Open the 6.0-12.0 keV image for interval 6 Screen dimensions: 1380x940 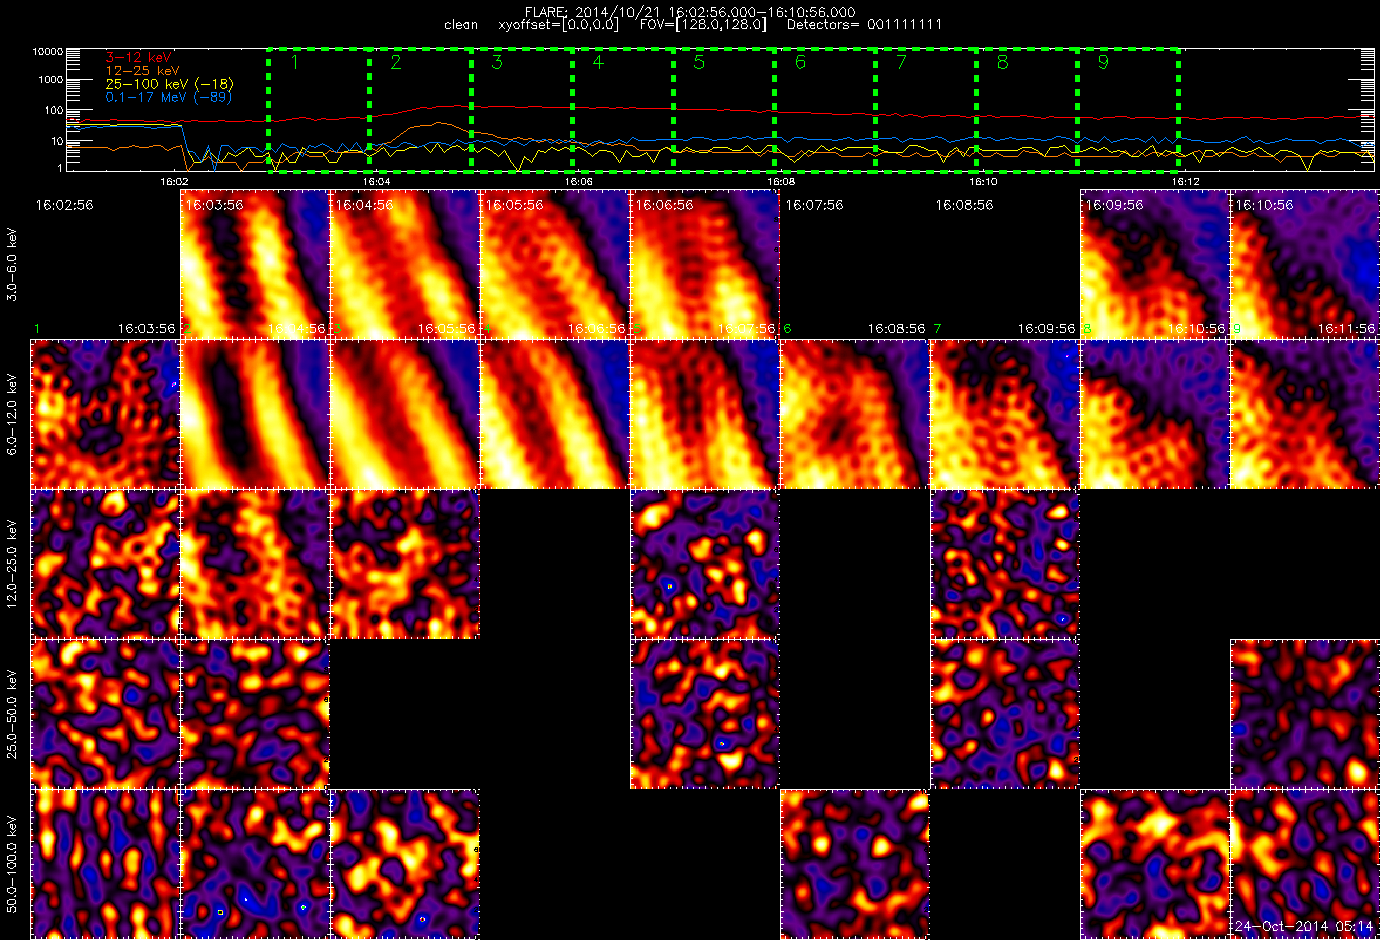855,414
